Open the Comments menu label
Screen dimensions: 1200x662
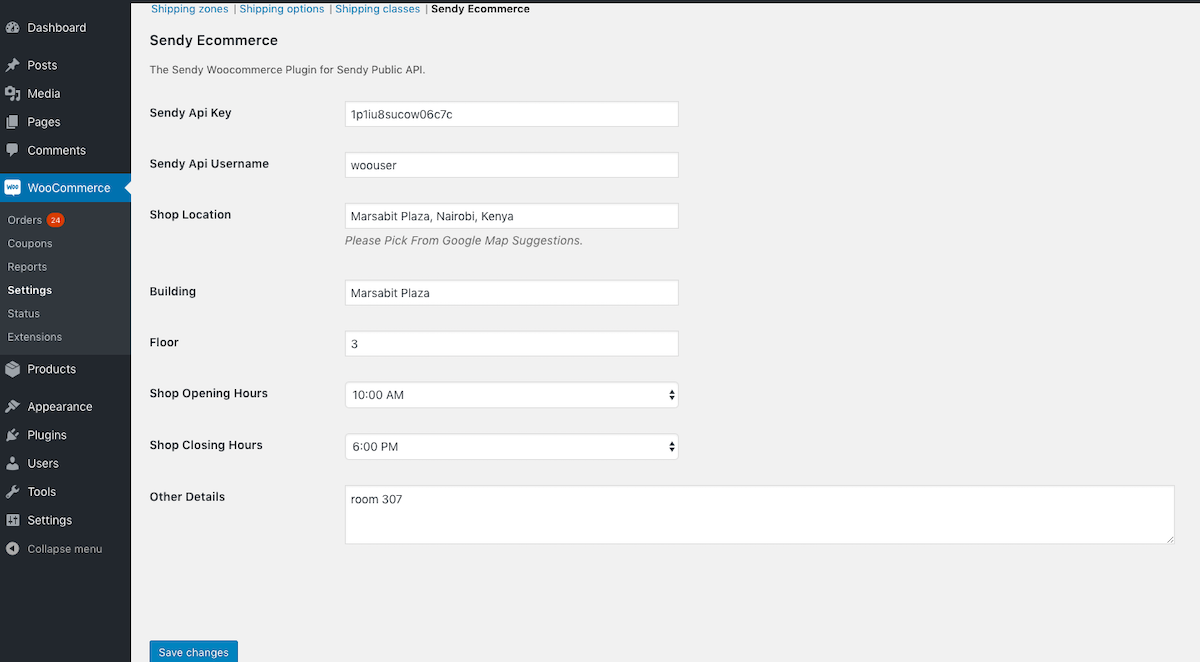[57, 150]
